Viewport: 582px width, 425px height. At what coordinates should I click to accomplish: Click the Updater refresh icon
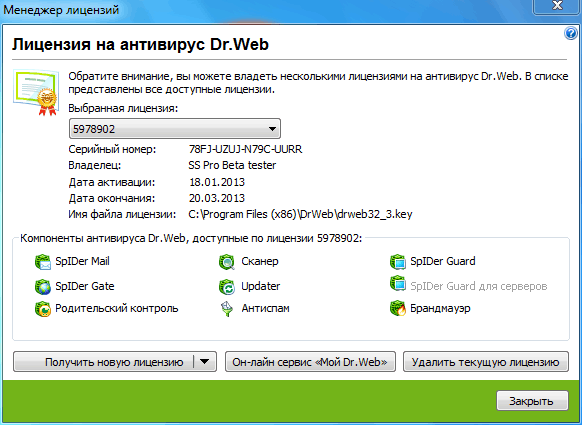click(x=227, y=287)
